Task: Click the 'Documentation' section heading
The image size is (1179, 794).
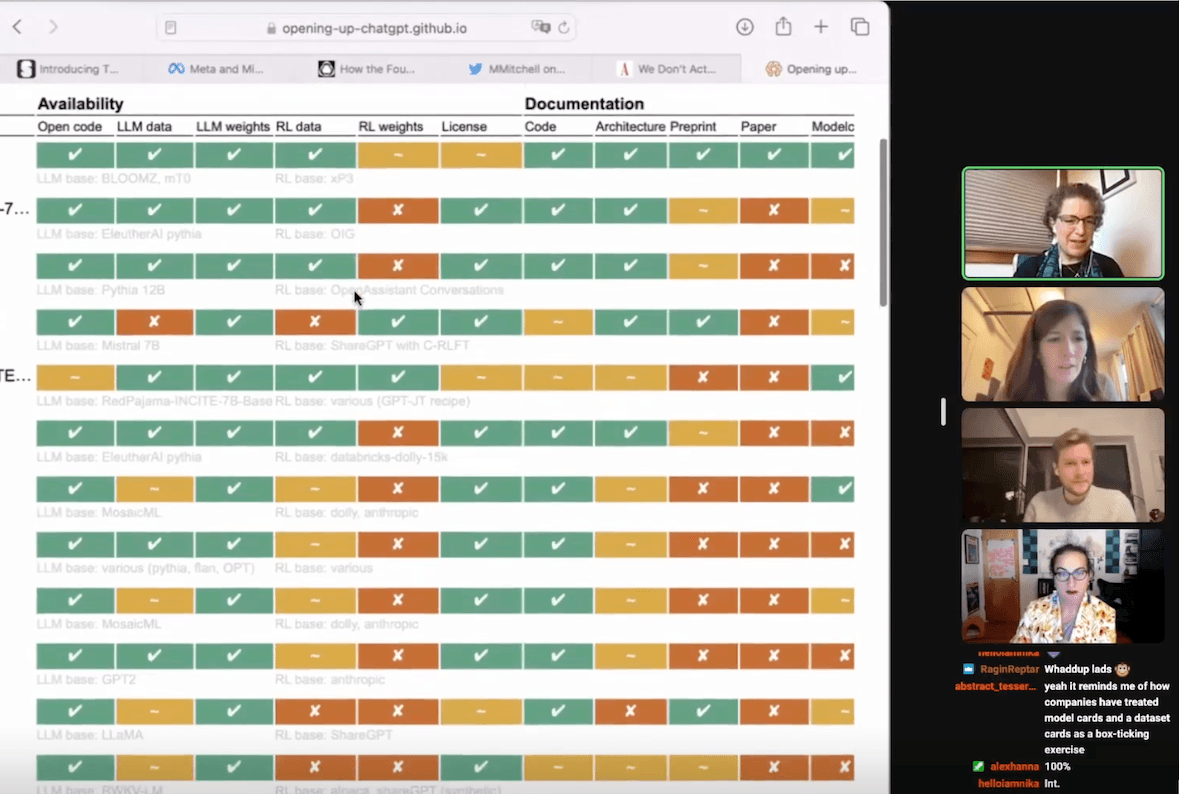Action: click(x=584, y=104)
